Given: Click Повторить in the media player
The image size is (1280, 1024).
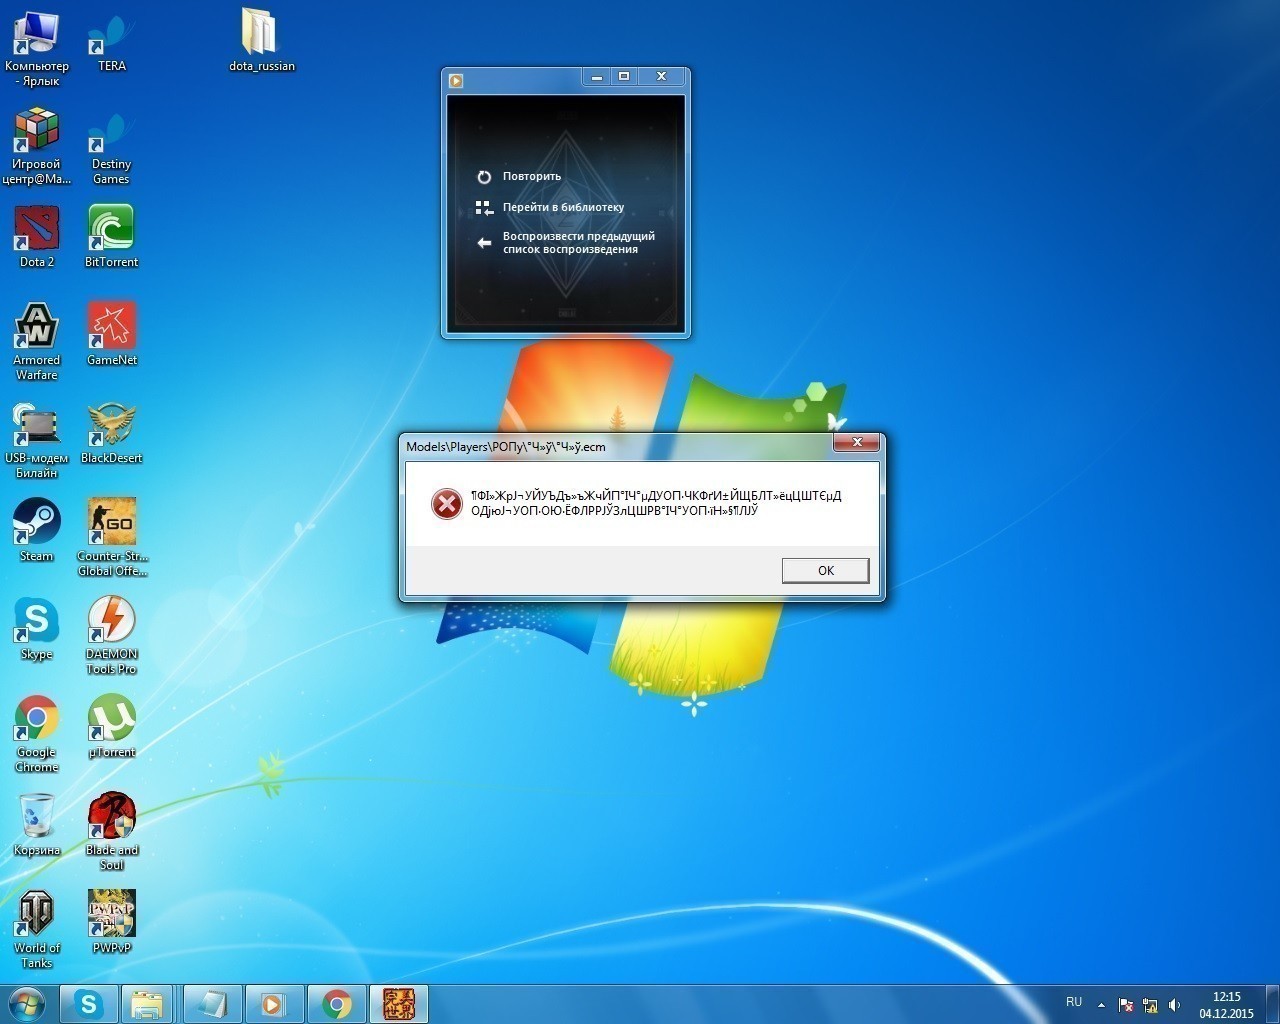Looking at the screenshot, I should [531, 177].
